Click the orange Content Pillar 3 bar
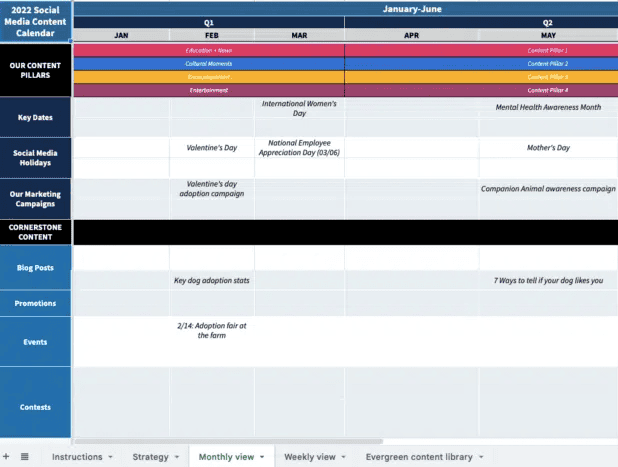Image resolution: width=618 pixels, height=467 pixels. pyautogui.click(x=547, y=77)
